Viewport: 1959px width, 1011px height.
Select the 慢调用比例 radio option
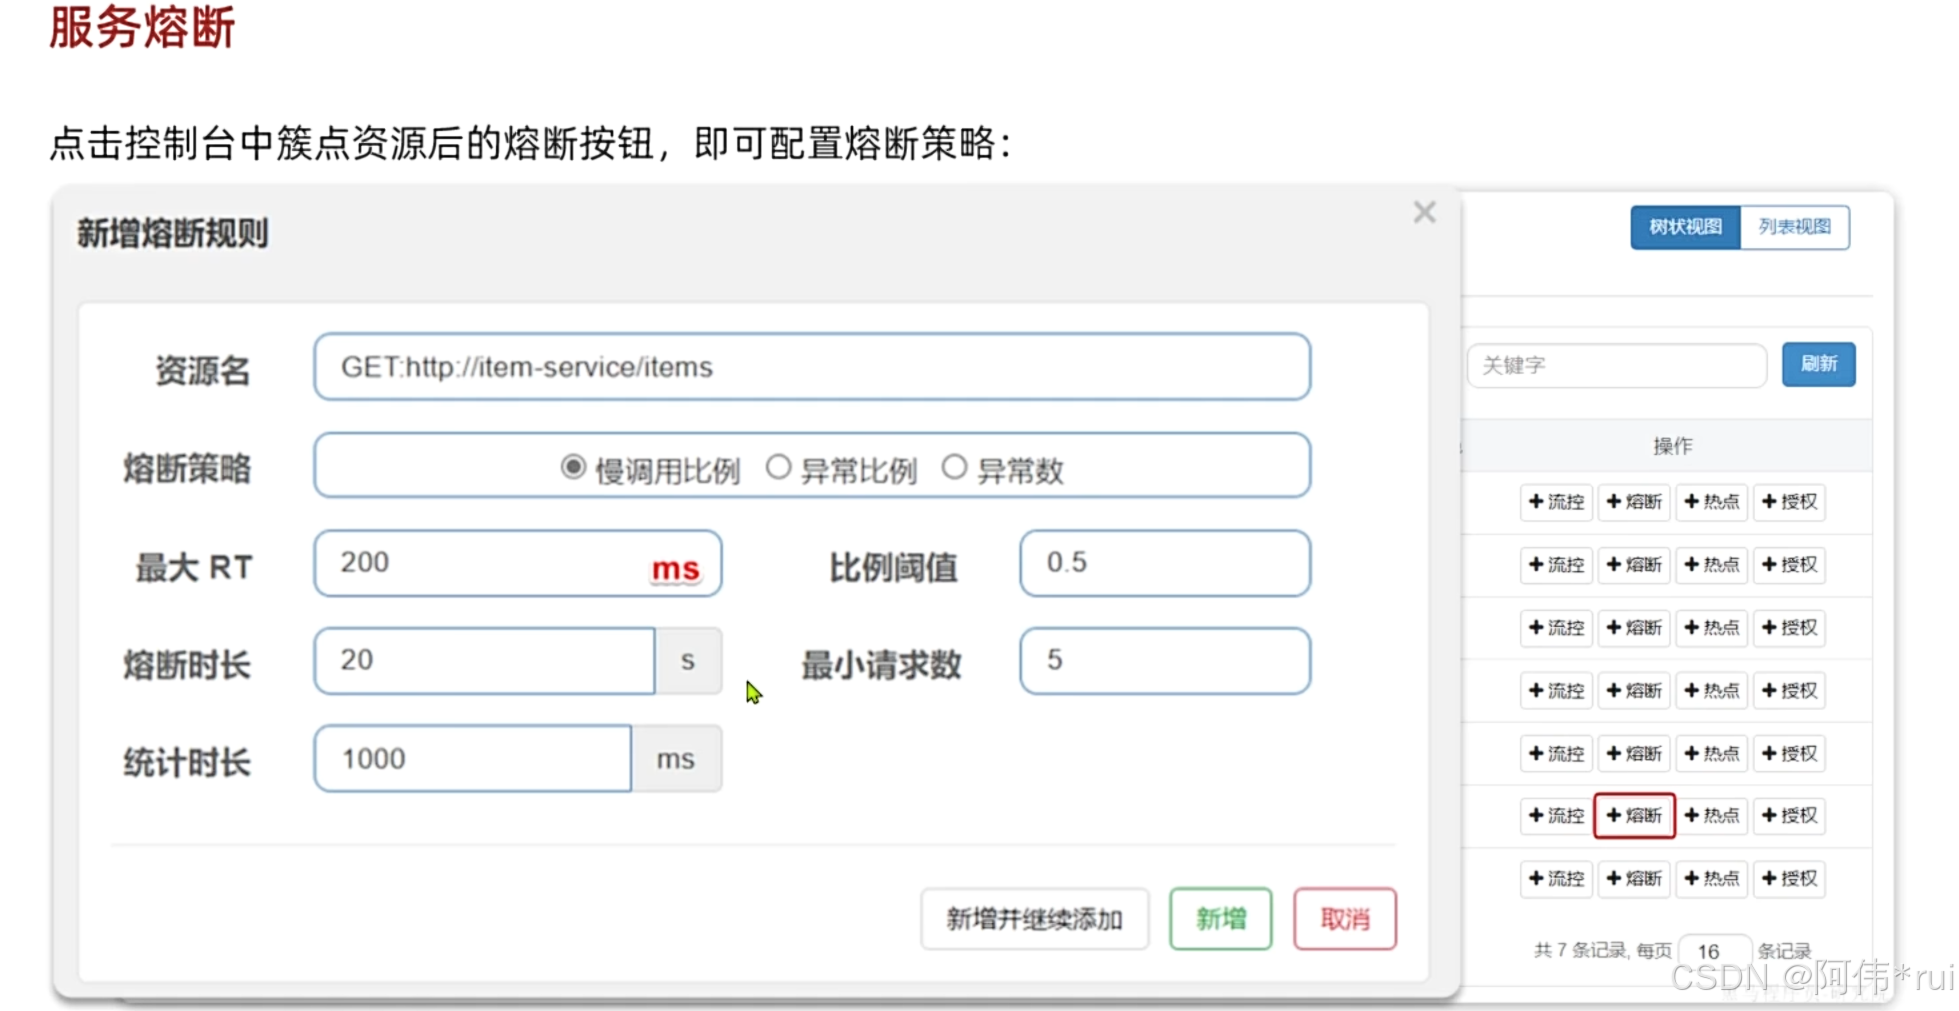coord(572,467)
